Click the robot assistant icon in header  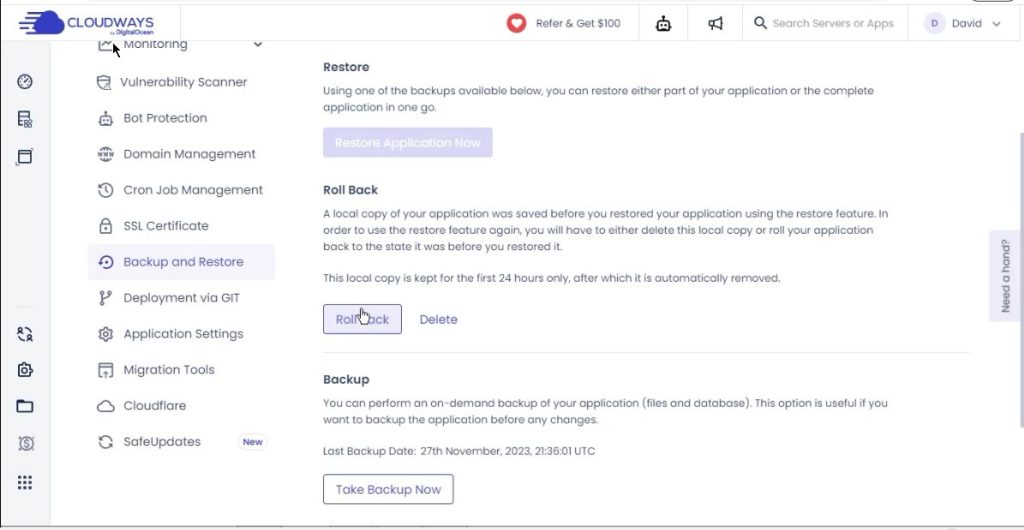tap(664, 23)
